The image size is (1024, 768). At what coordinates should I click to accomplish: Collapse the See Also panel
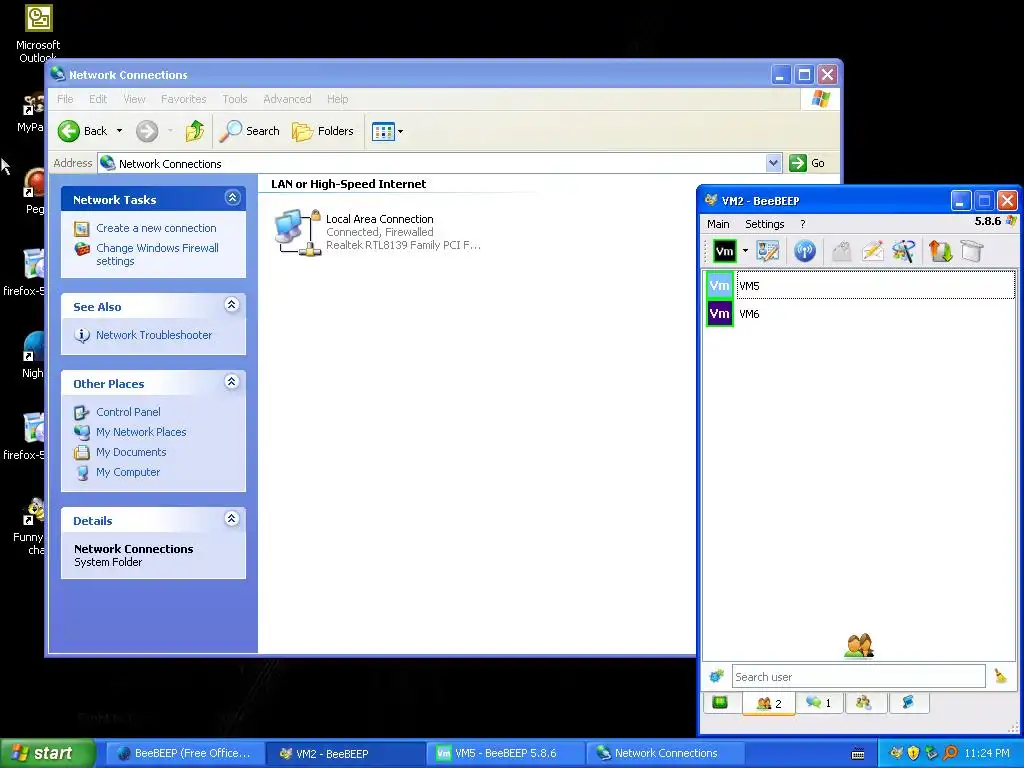point(232,304)
